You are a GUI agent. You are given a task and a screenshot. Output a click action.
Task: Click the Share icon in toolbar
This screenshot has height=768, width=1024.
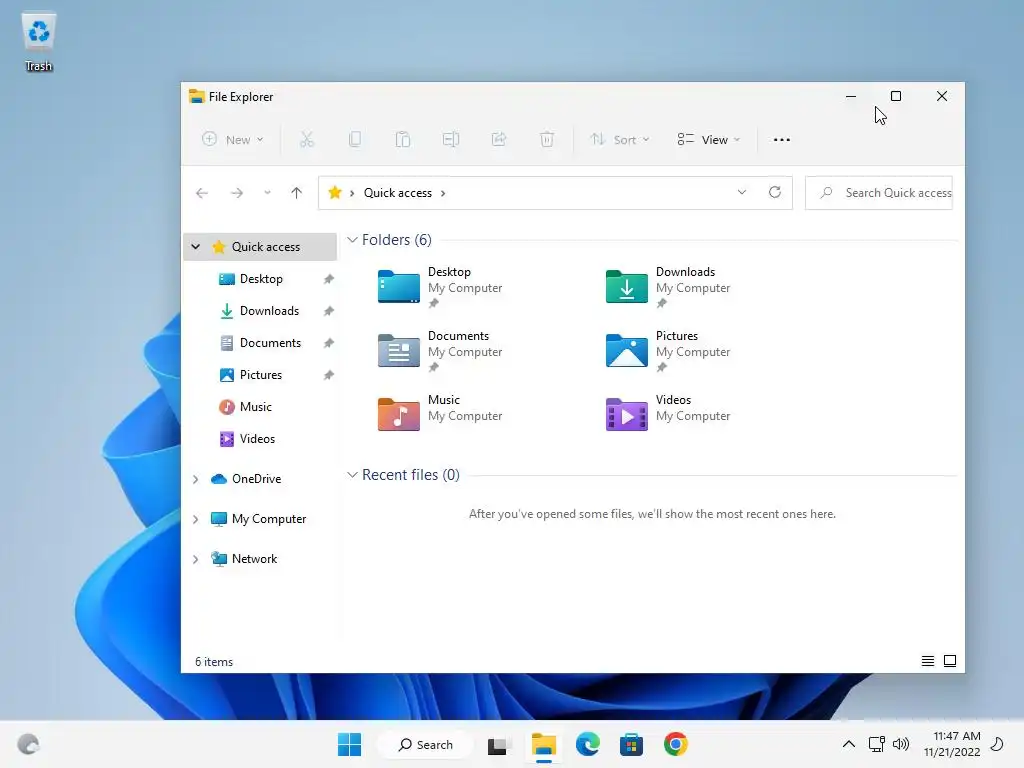[499, 139]
